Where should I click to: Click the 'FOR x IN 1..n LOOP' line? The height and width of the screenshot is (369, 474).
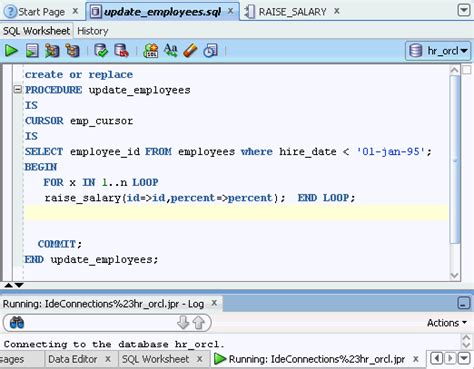point(101,182)
